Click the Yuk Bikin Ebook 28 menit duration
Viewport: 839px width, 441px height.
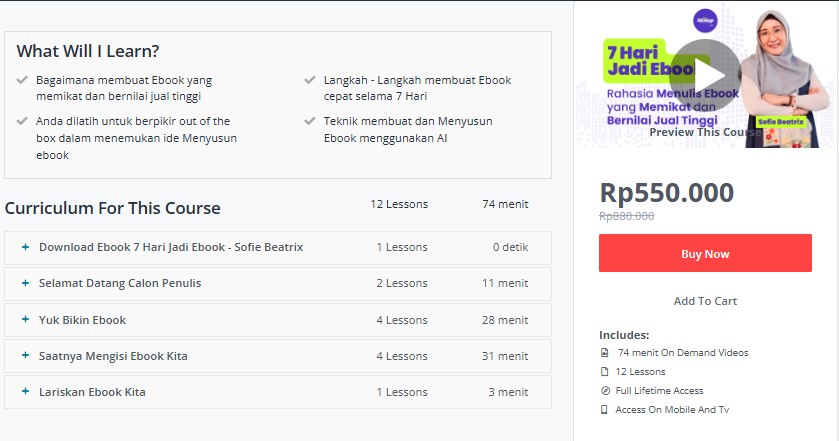tap(505, 320)
